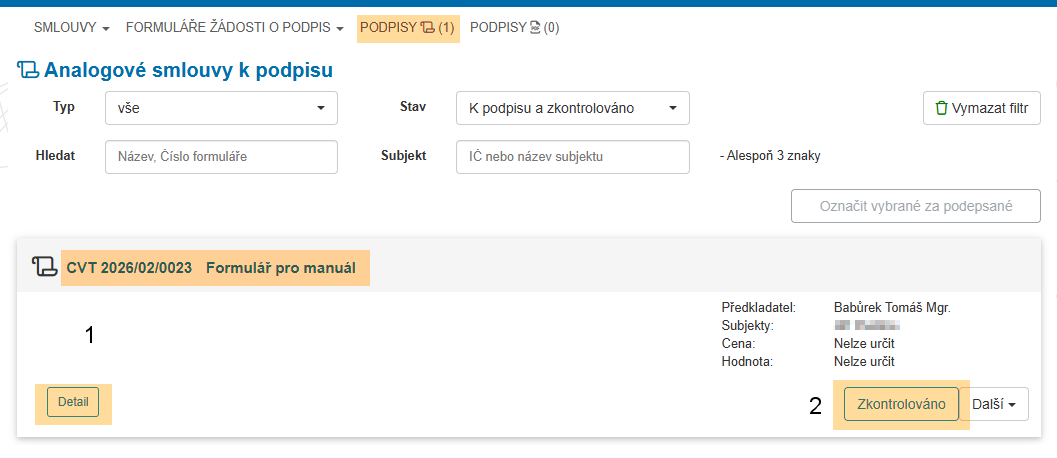Expand the Další dropdown button
This screenshot has width=1057, height=458.
click(x=999, y=404)
